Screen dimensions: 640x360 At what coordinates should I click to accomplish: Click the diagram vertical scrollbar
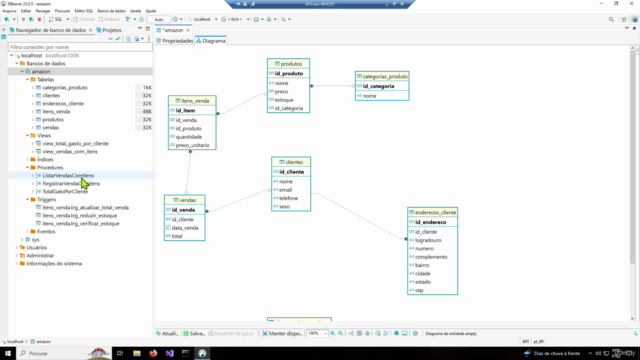point(633,157)
